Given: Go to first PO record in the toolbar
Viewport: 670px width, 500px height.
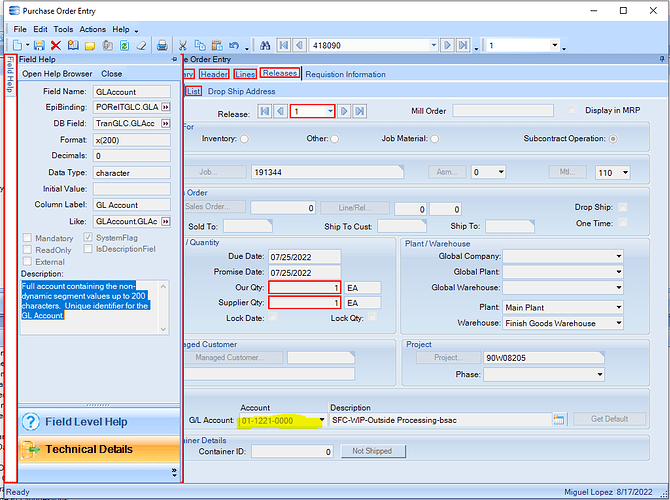Looking at the screenshot, I should tap(284, 45).
